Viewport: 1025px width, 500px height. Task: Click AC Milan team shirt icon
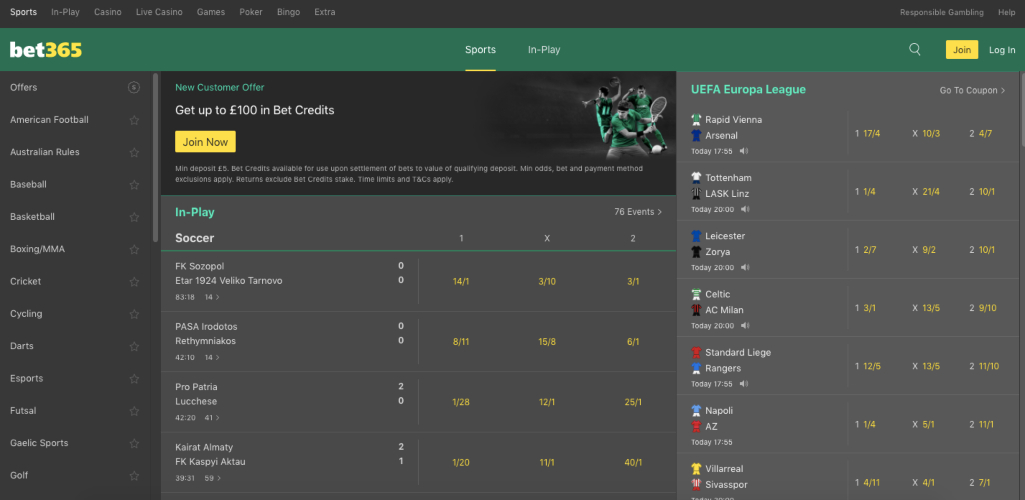point(696,310)
